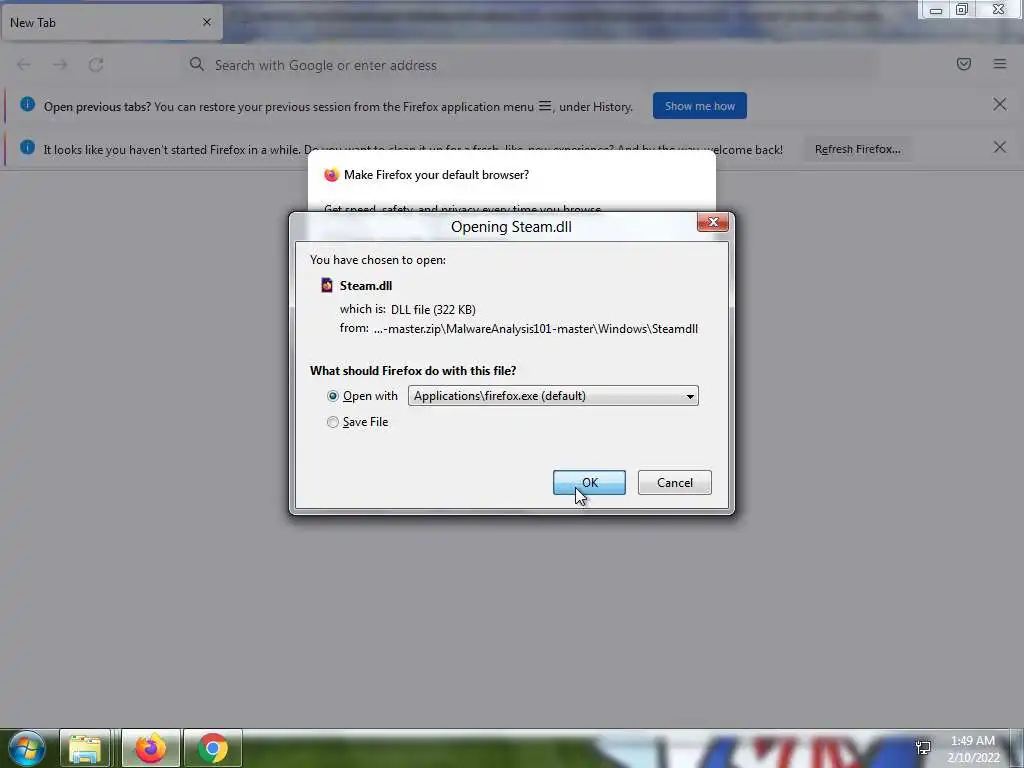Dismiss the Refresh Firefox notification bar
The height and width of the screenshot is (768, 1024).
click(999, 148)
